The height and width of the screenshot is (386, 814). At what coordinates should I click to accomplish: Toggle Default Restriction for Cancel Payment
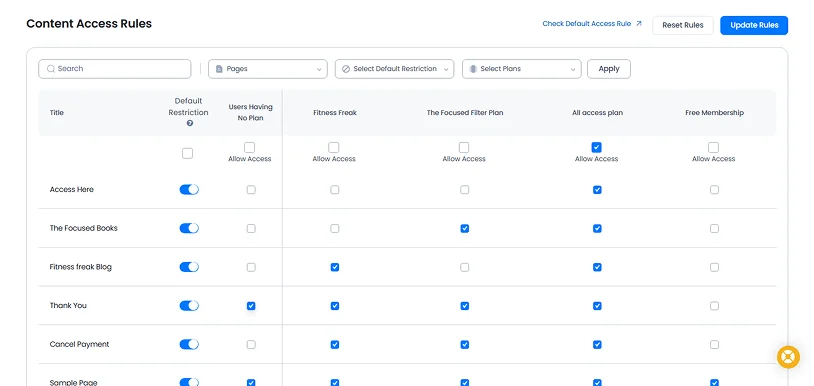click(x=189, y=344)
